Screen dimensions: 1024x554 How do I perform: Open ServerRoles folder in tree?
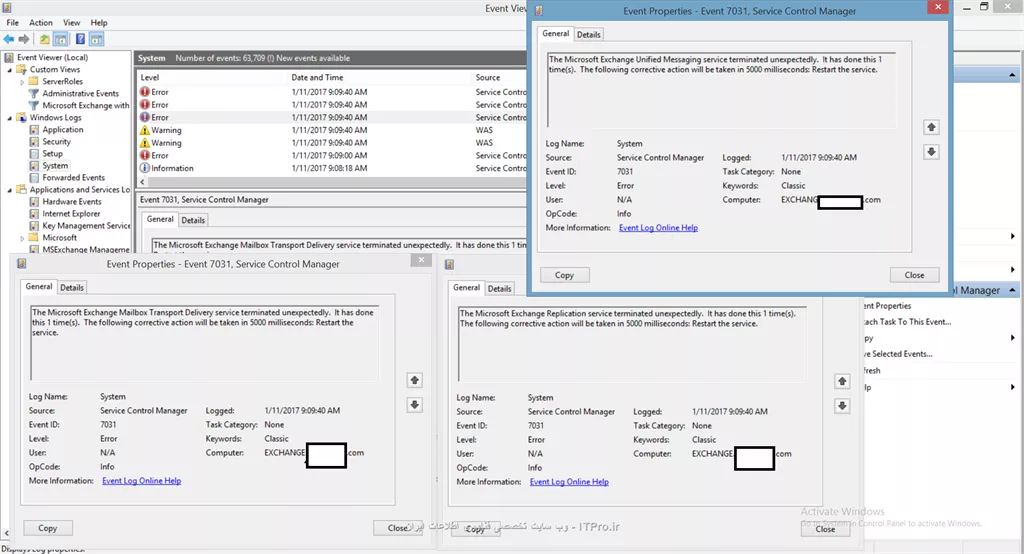[62, 82]
